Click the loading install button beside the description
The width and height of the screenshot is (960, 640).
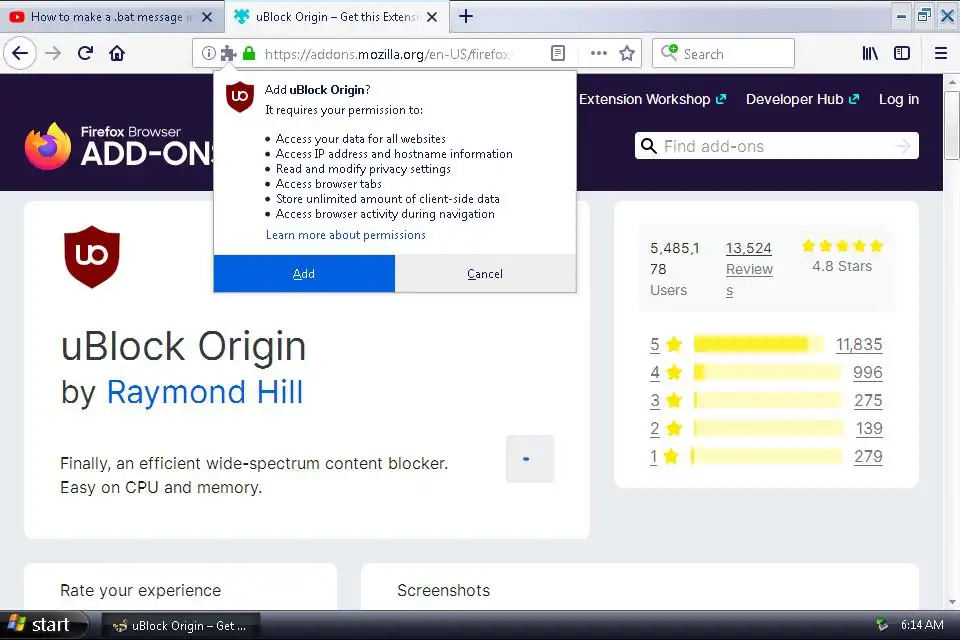coord(530,459)
